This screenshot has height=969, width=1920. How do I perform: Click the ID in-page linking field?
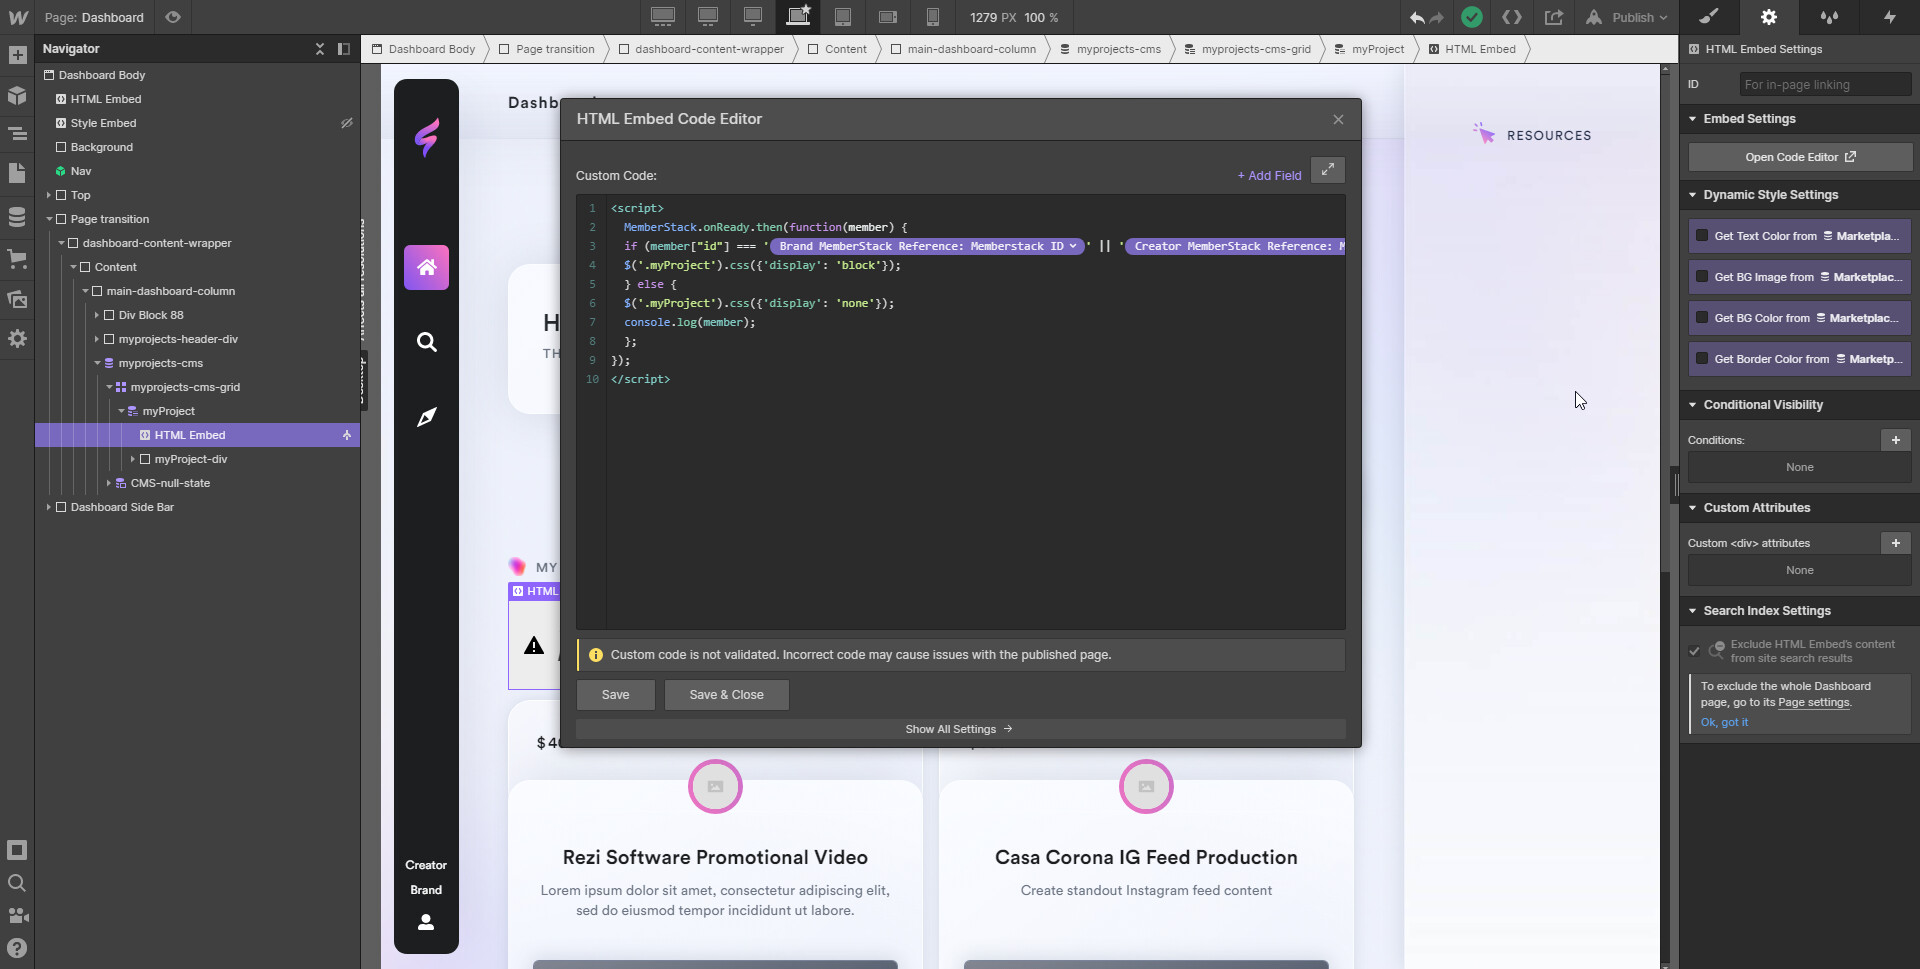coord(1825,85)
